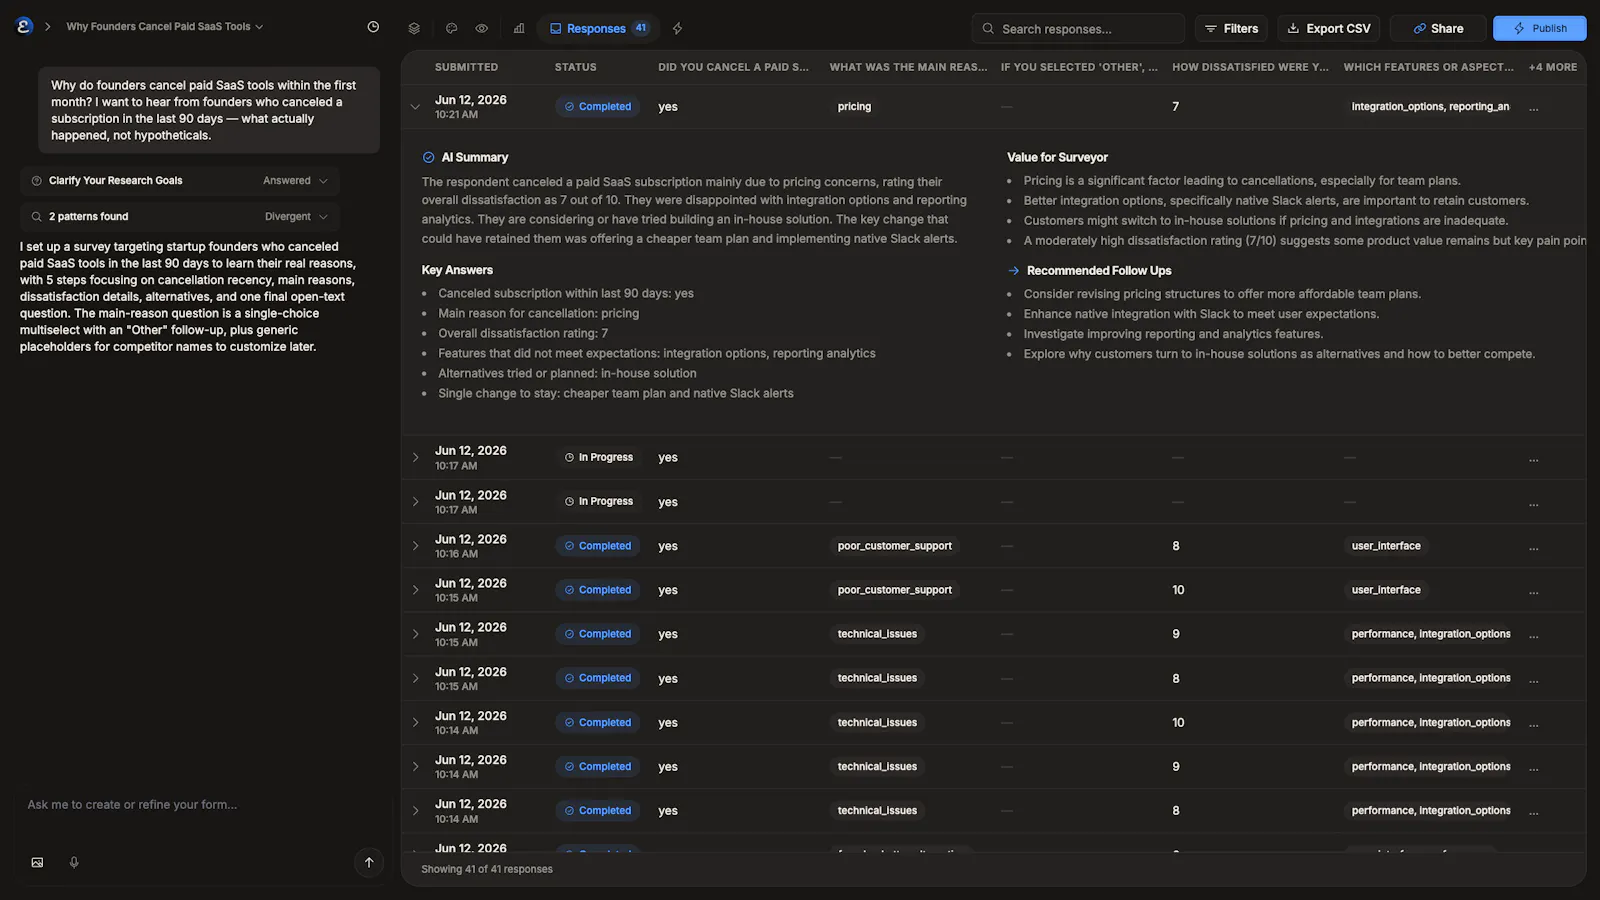Viewport: 1600px width, 900px height.
Task: Click the Divergent label
Action: [288, 217]
